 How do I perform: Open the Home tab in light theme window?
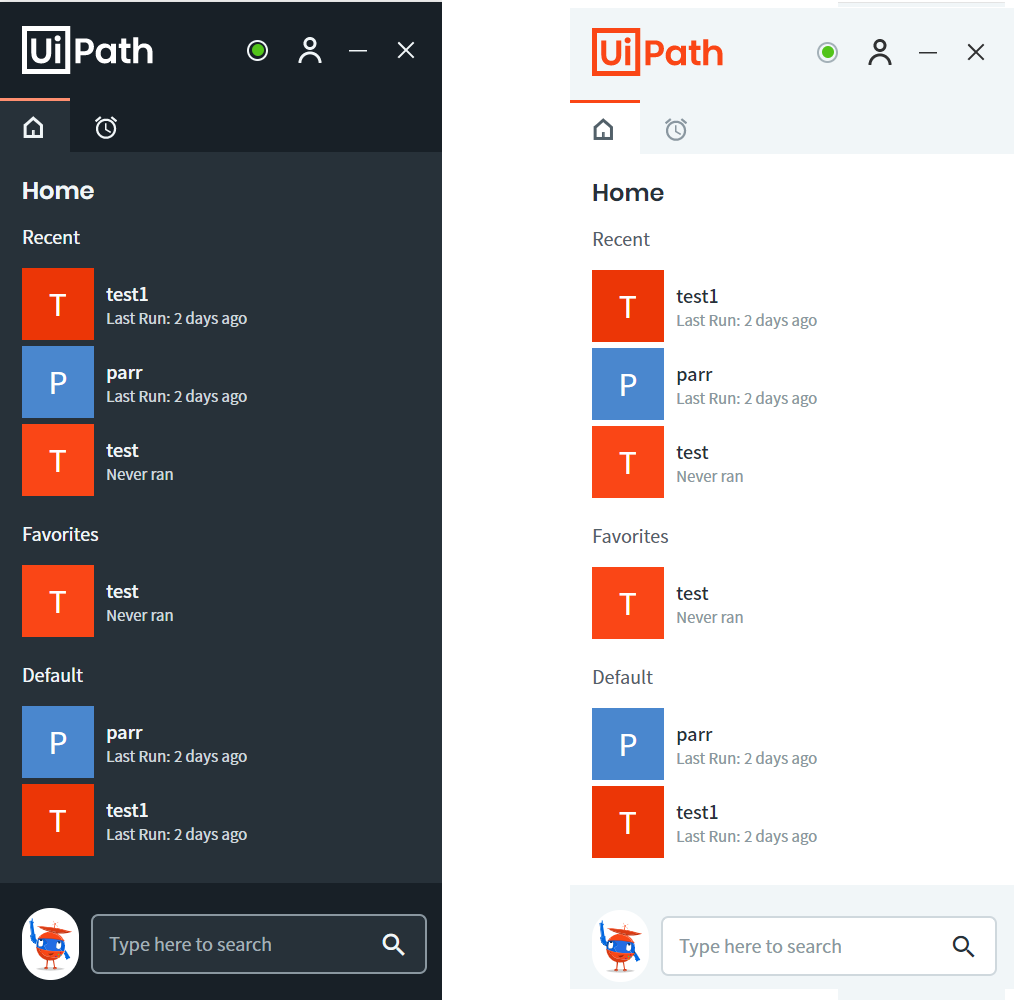604,129
